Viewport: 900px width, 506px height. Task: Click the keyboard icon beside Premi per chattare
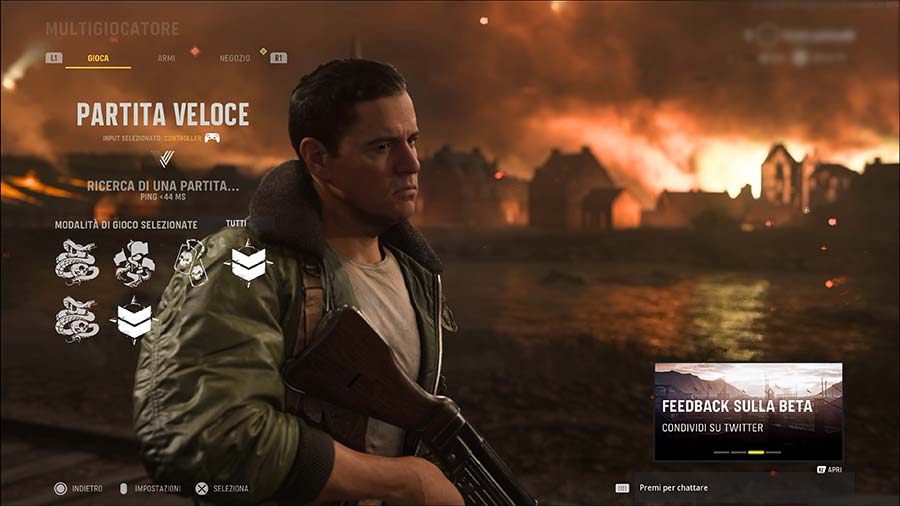(x=622, y=488)
